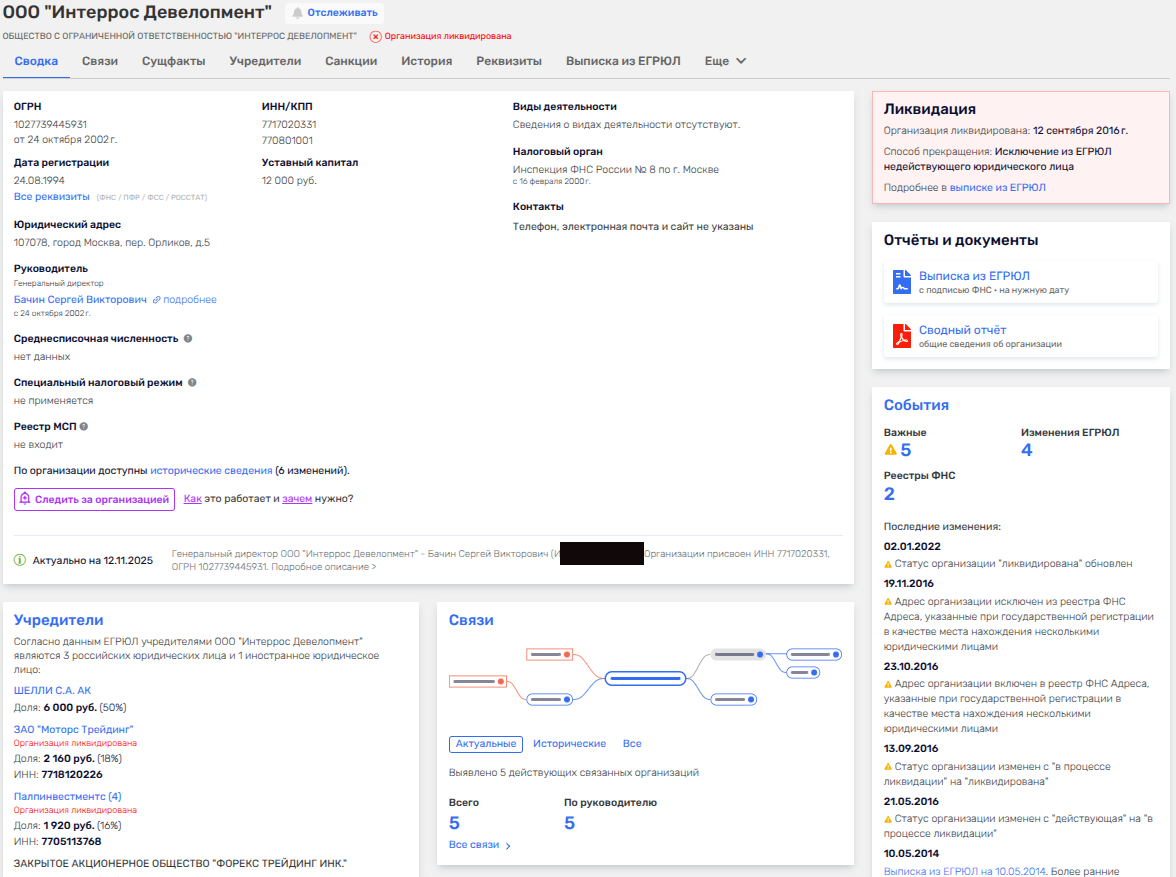Click the help icon beside Специальный налоговый режим
Screen dimensions: 1176x877
192,382
